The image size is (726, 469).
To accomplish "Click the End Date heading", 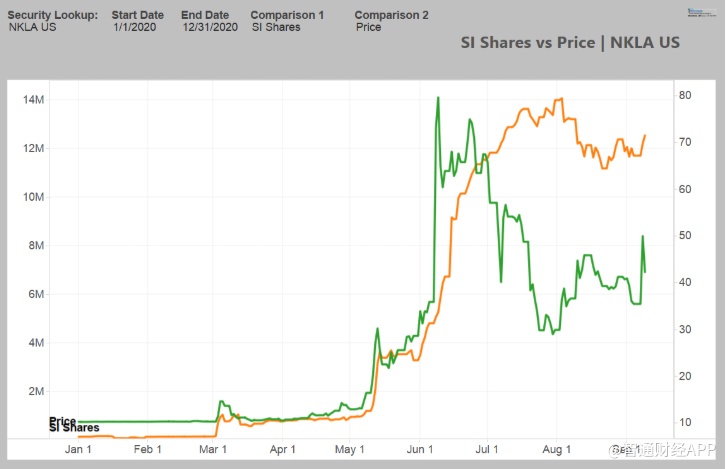I will [x=205, y=15].
